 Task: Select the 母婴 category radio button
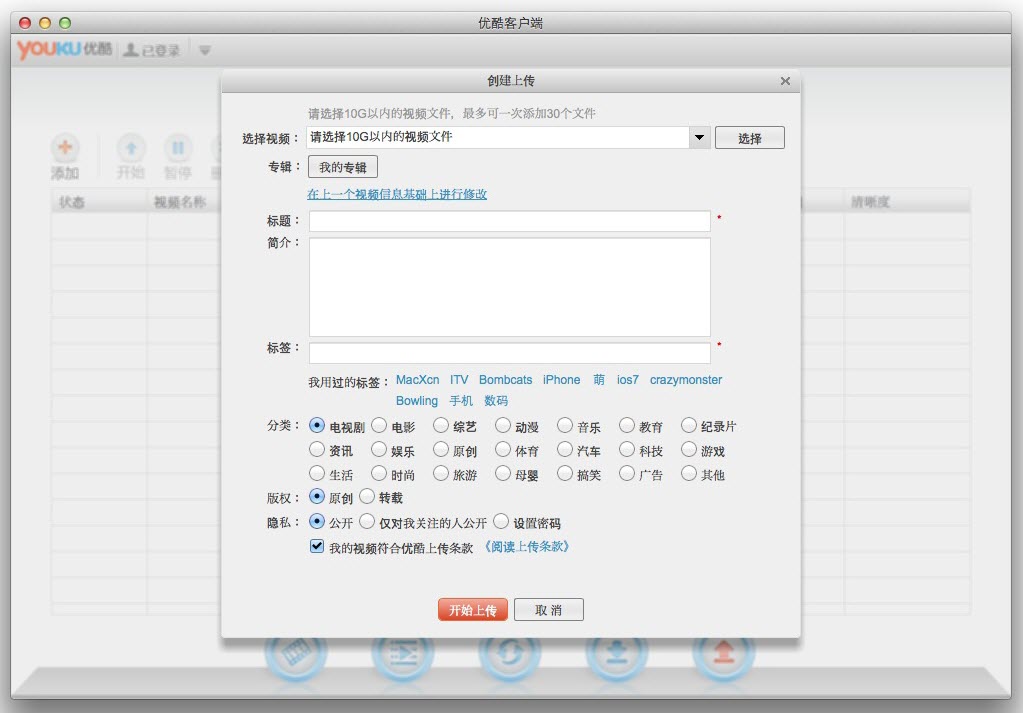pos(503,473)
